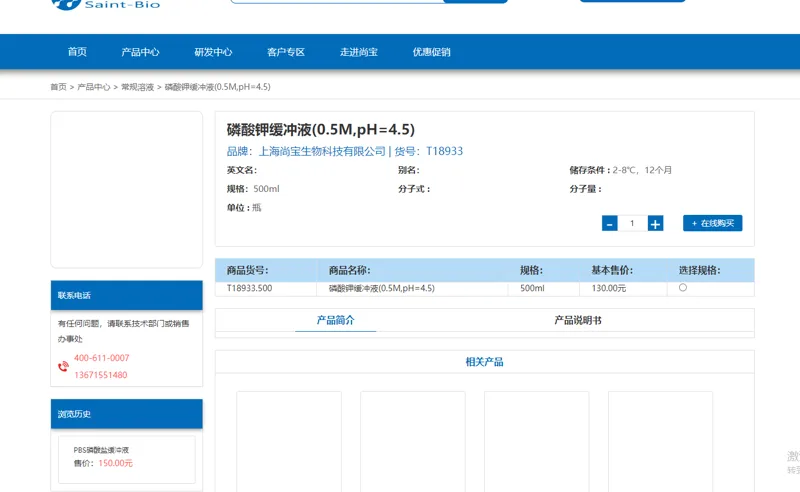Switch to the 产品说明书 tab

click(x=578, y=320)
